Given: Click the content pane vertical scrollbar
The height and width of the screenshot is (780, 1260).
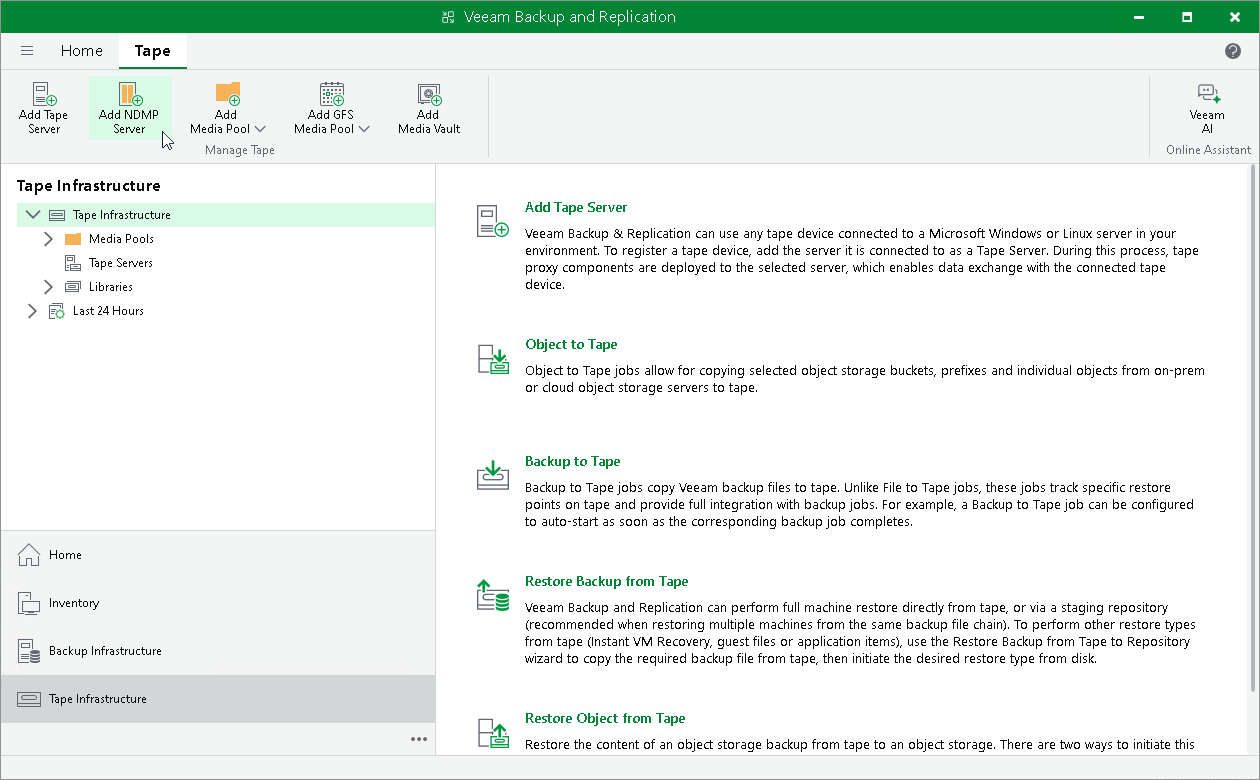Looking at the screenshot, I should pos(1254,430).
